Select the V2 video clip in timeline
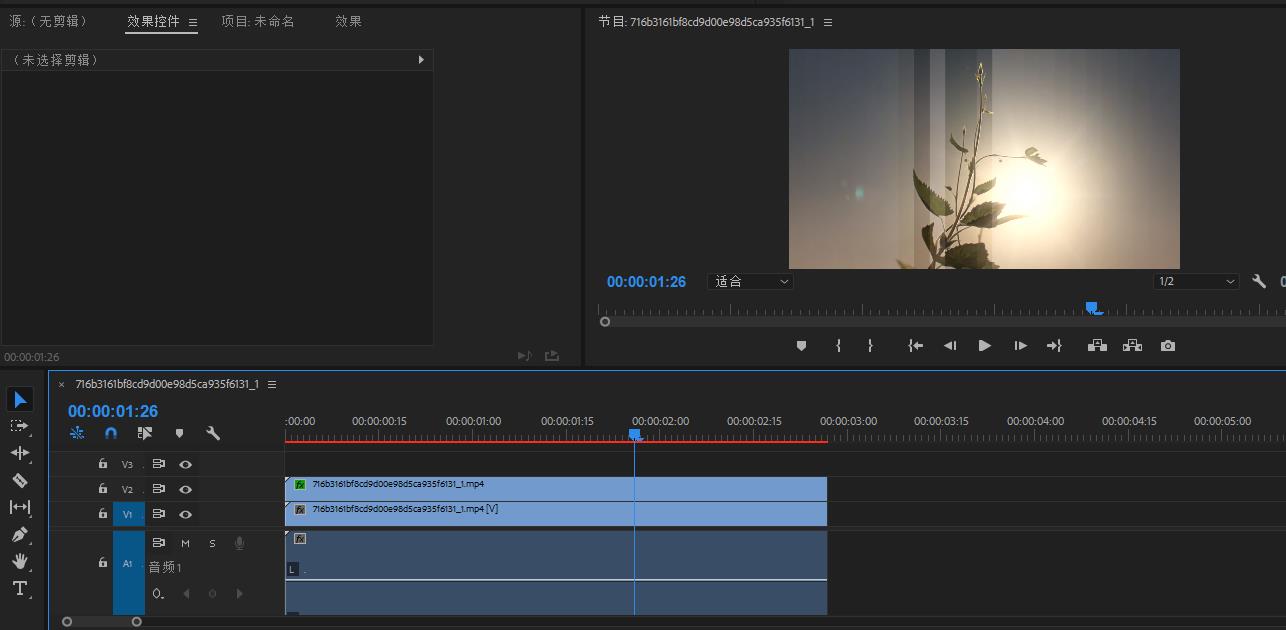Screen dimensions: 1286x630 [x=556, y=488]
